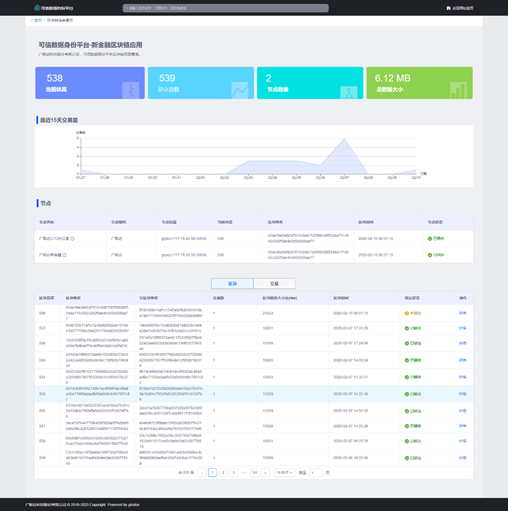Viewport: 508px width, 511px height.
Task: Click the green status icon of block 536
Action: coord(407,343)
